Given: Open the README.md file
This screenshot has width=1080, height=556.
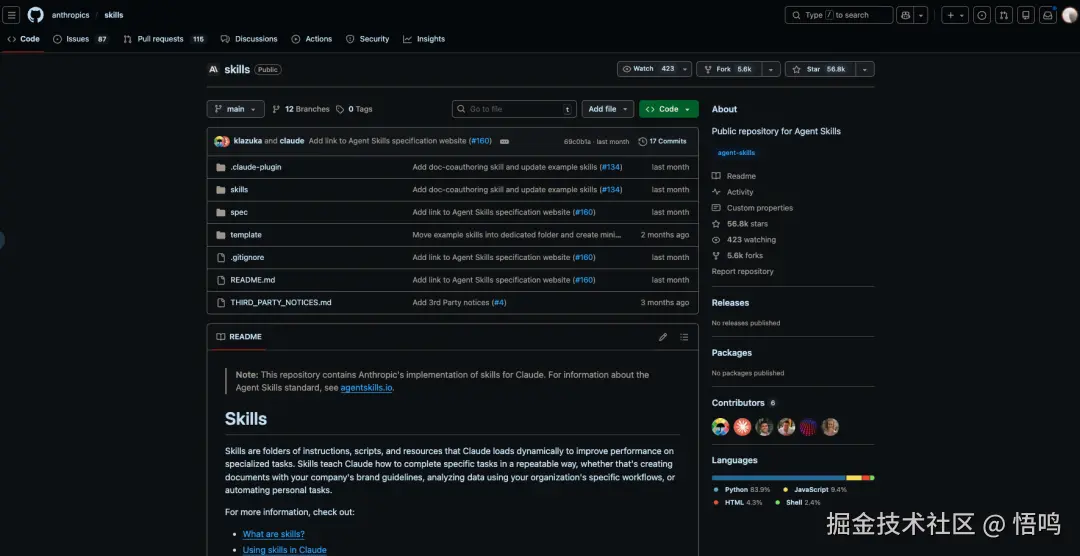Looking at the screenshot, I should click(253, 280).
